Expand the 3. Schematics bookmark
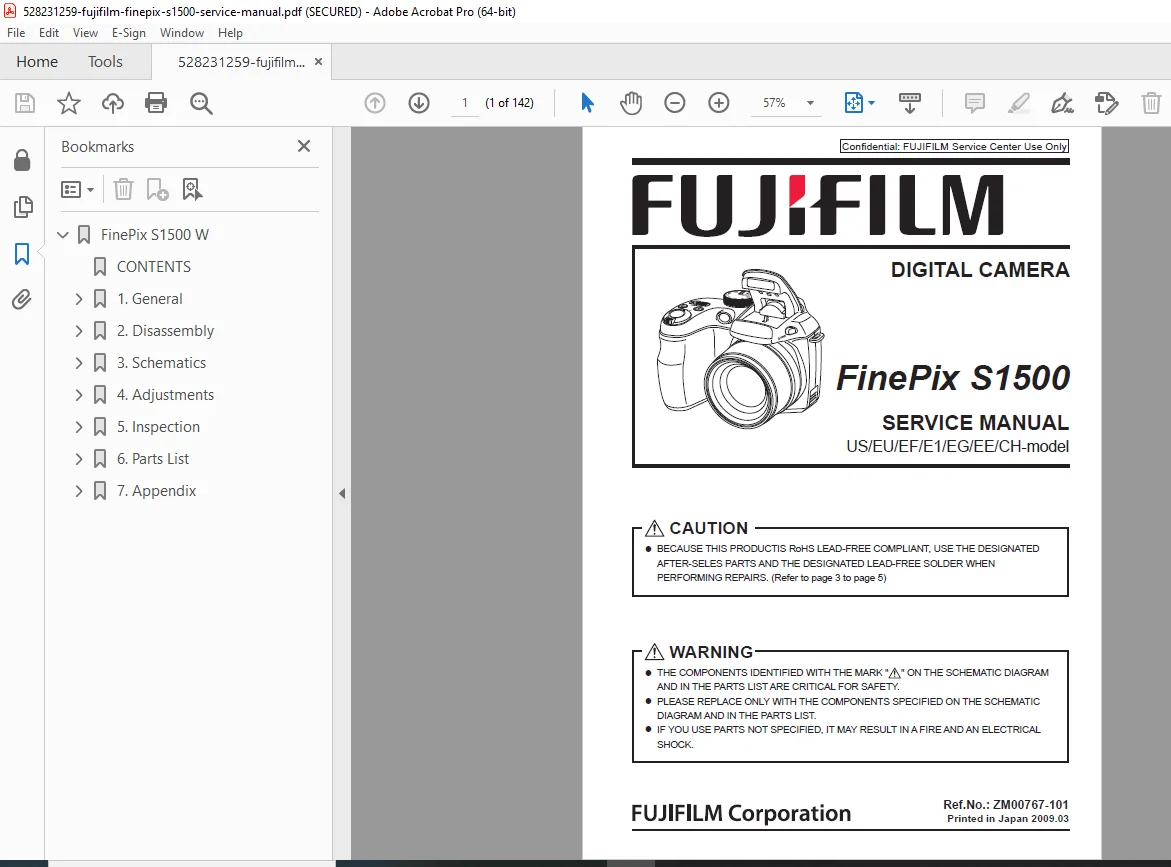 tap(79, 363)
